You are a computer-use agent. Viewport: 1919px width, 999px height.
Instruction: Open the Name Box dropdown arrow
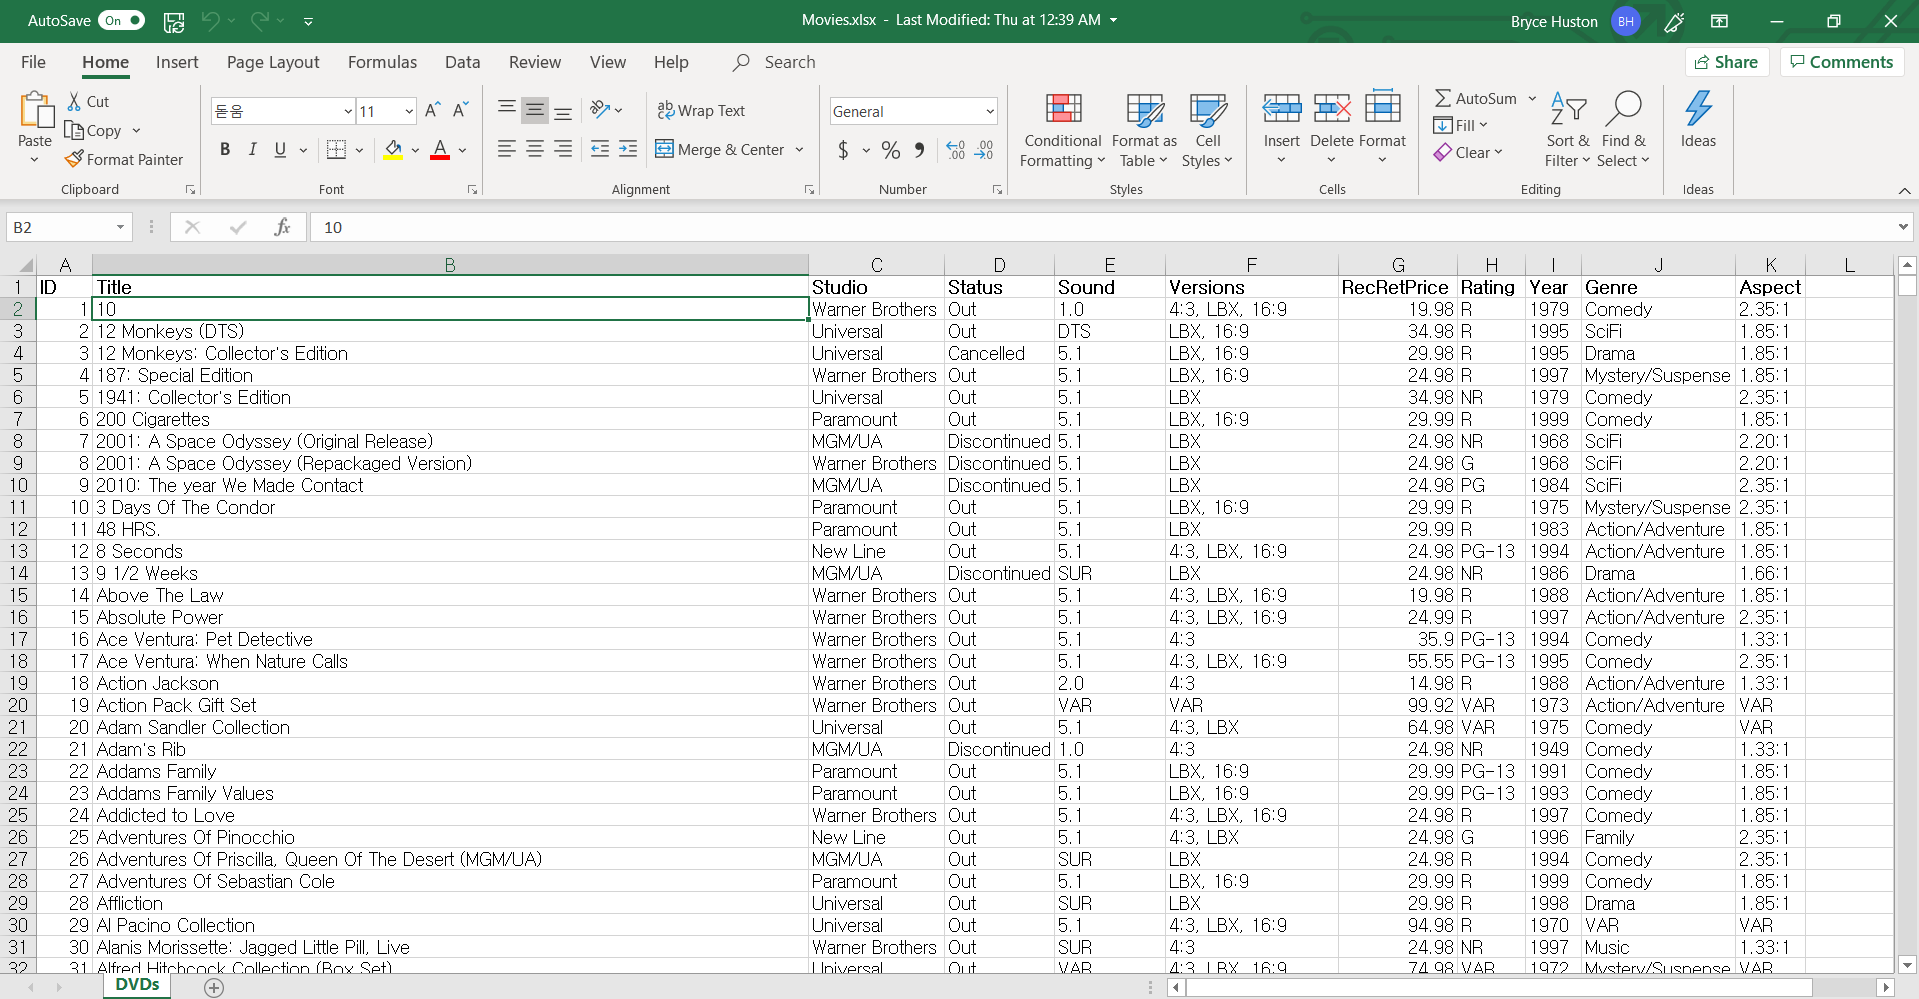point(120,227)
